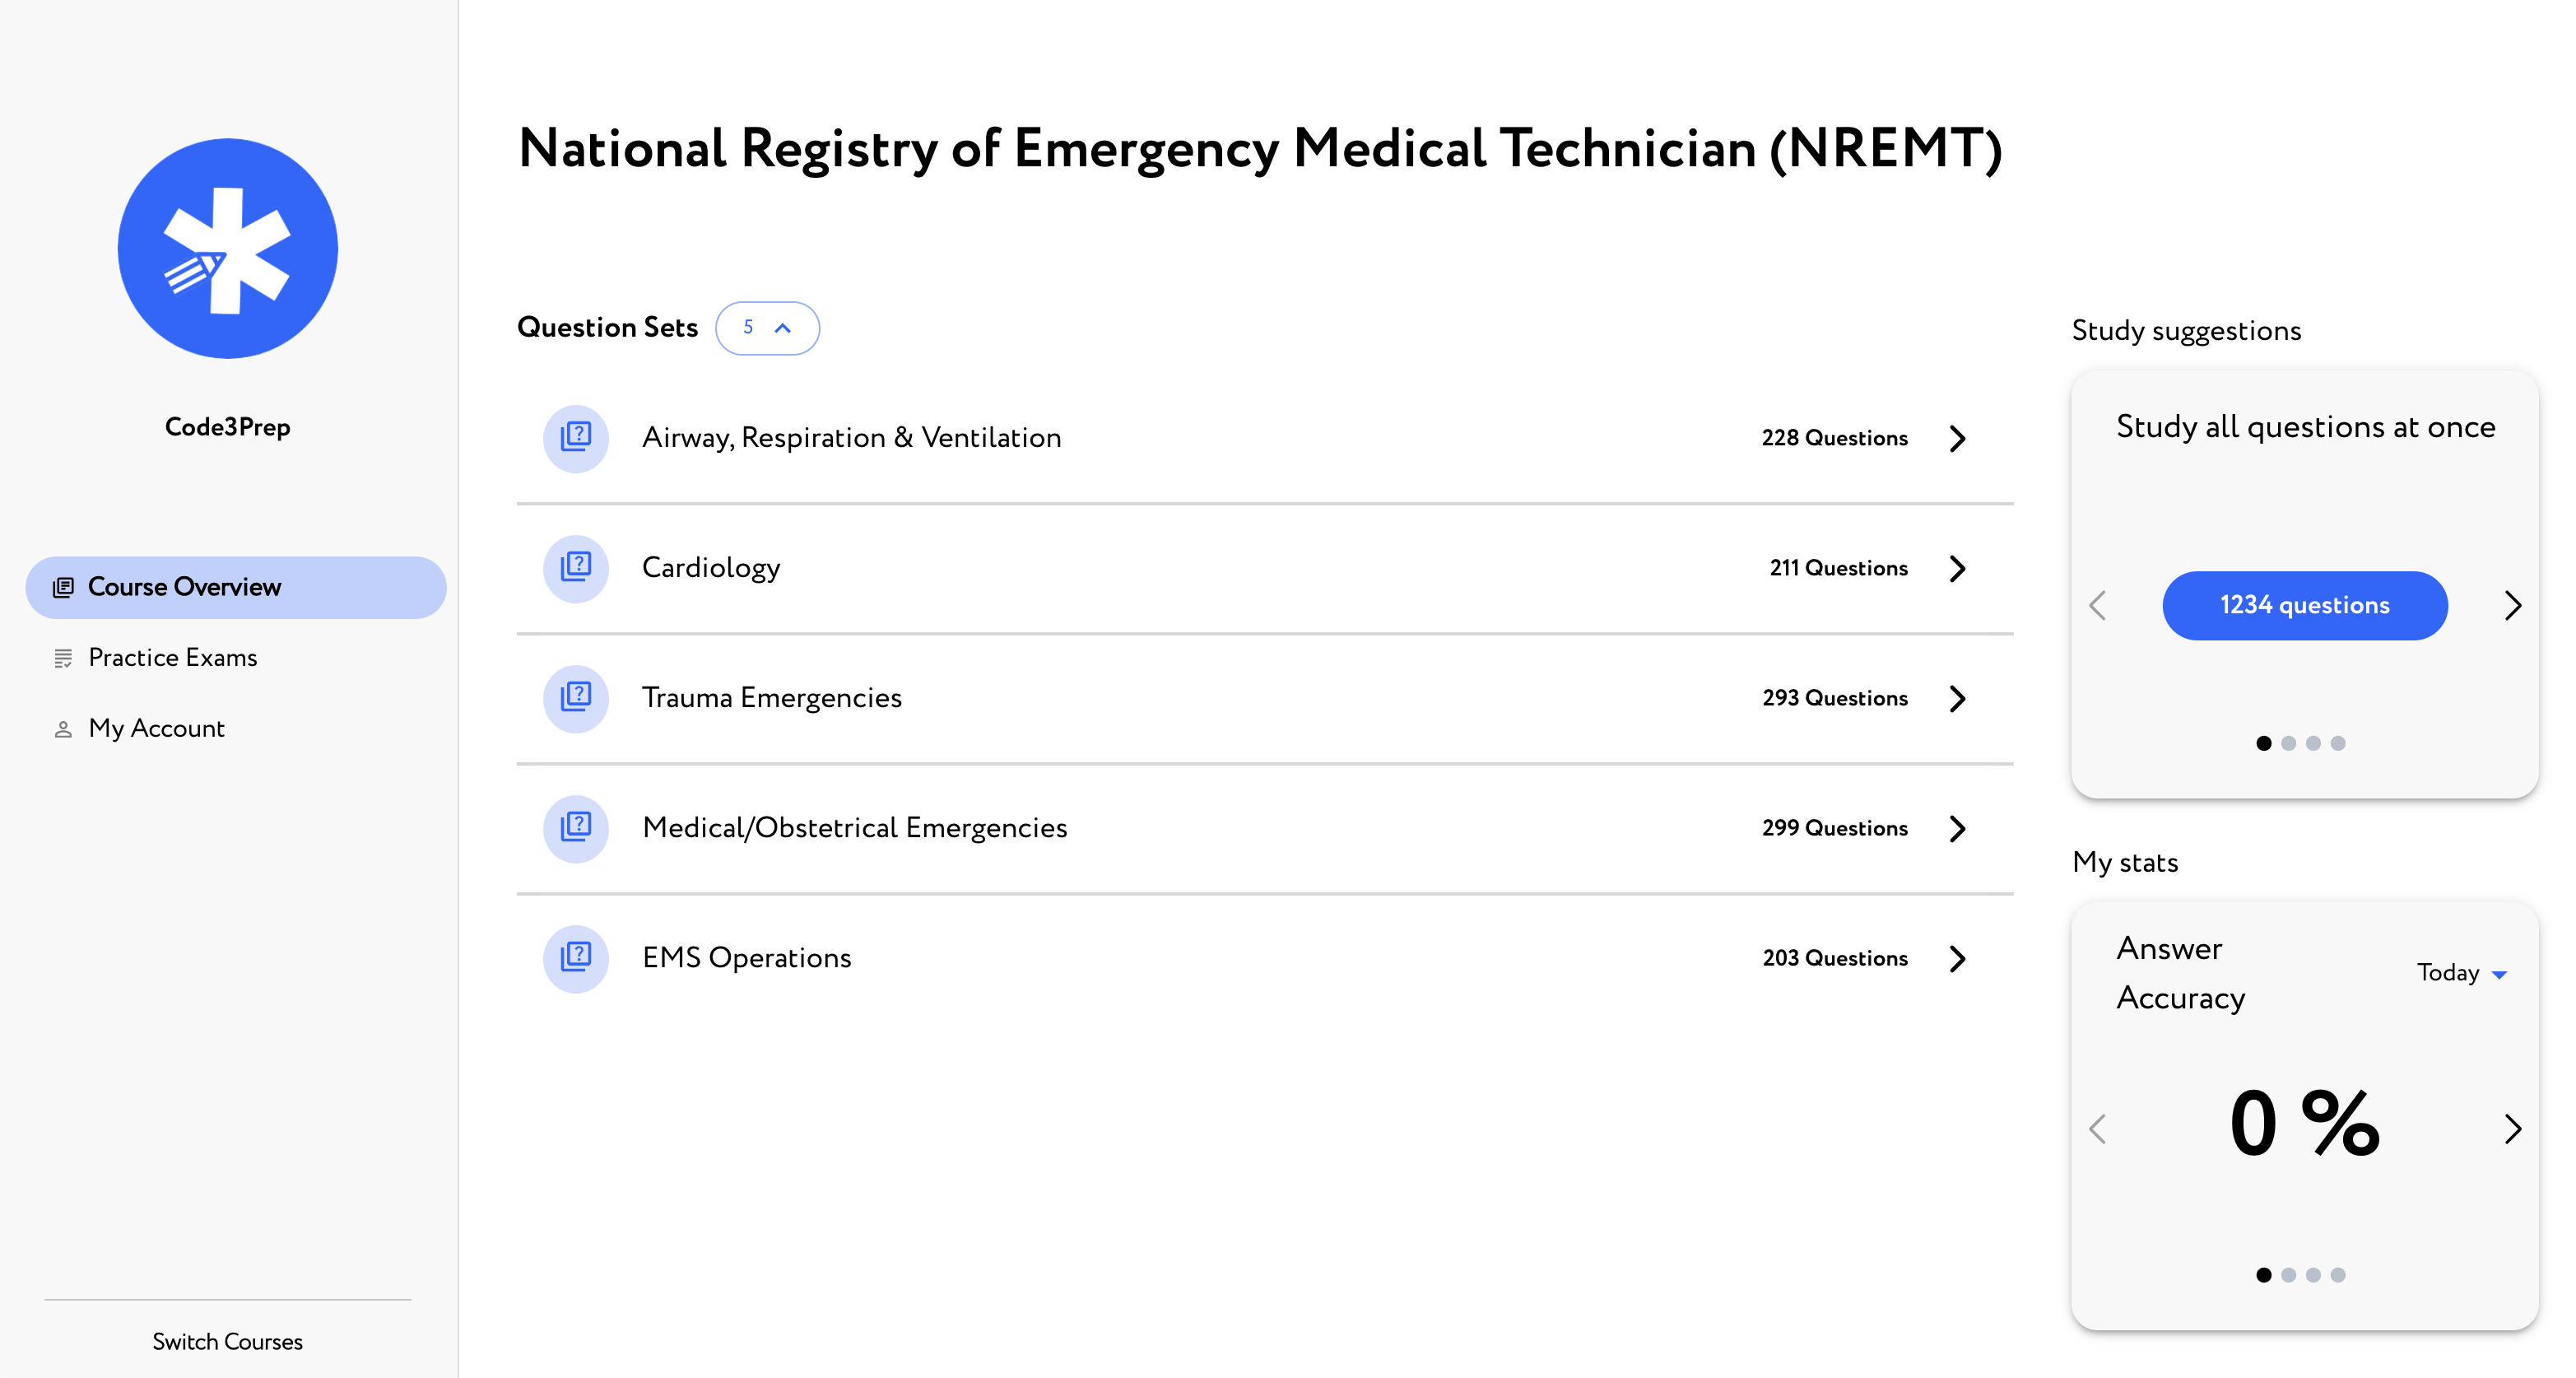This screenshot has height=1378, width=2576.
Task: Show next stat using My stats right arrow
Action: [2513, 1128]
